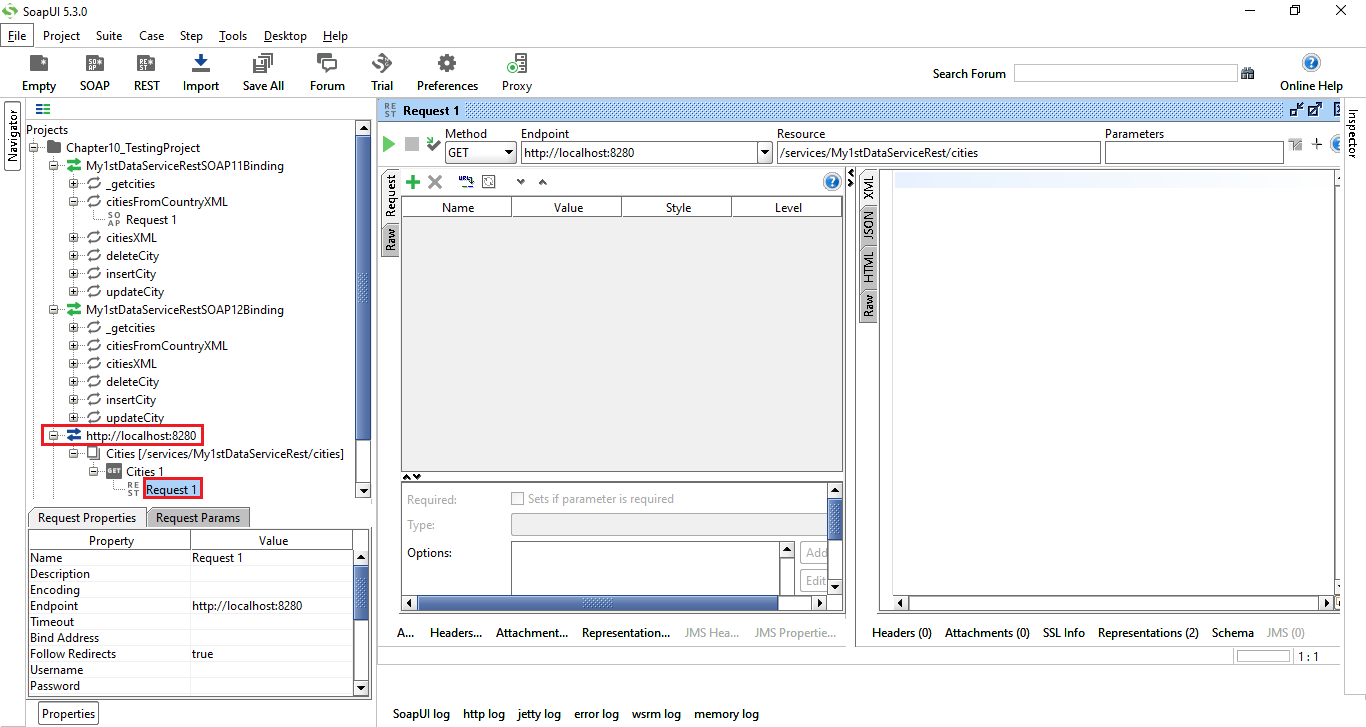
Task: Open the SoapUI log
Action: tap(420, 714)
